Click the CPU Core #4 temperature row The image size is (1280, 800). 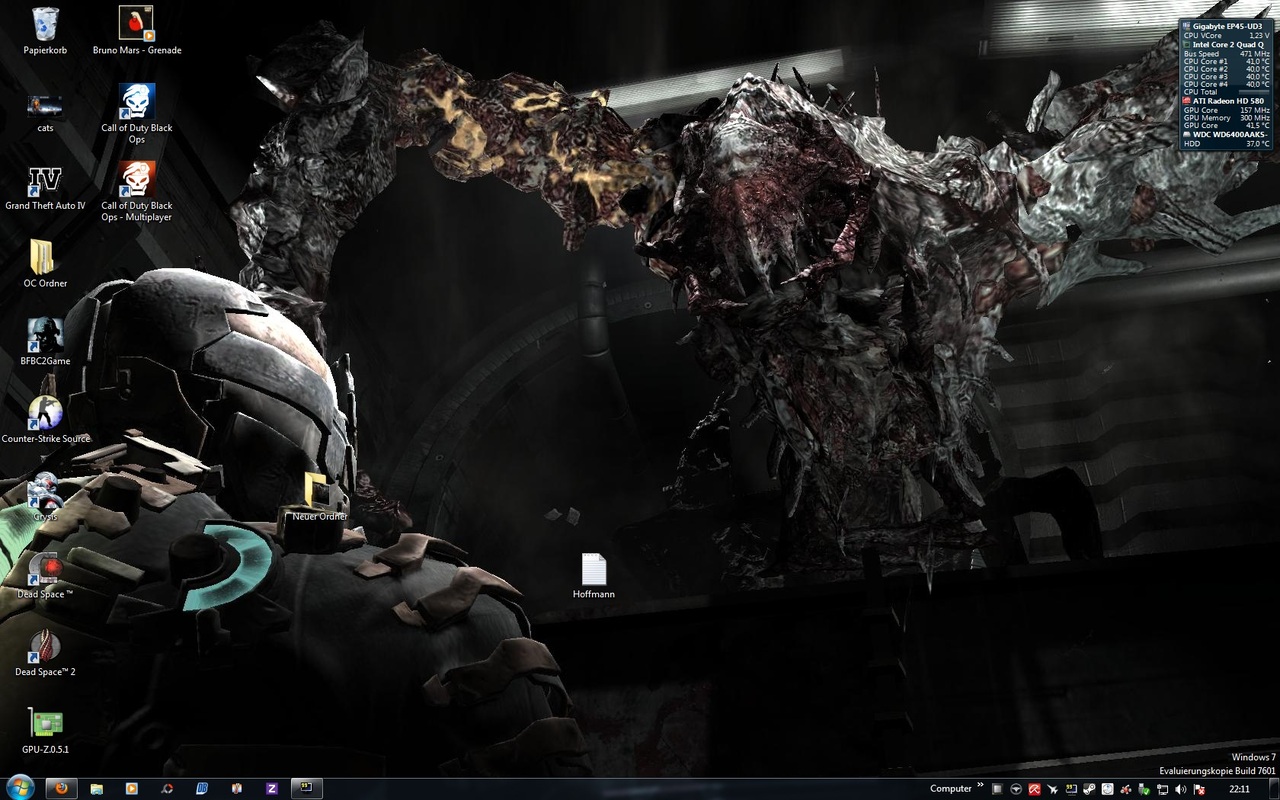(1228, 85)
